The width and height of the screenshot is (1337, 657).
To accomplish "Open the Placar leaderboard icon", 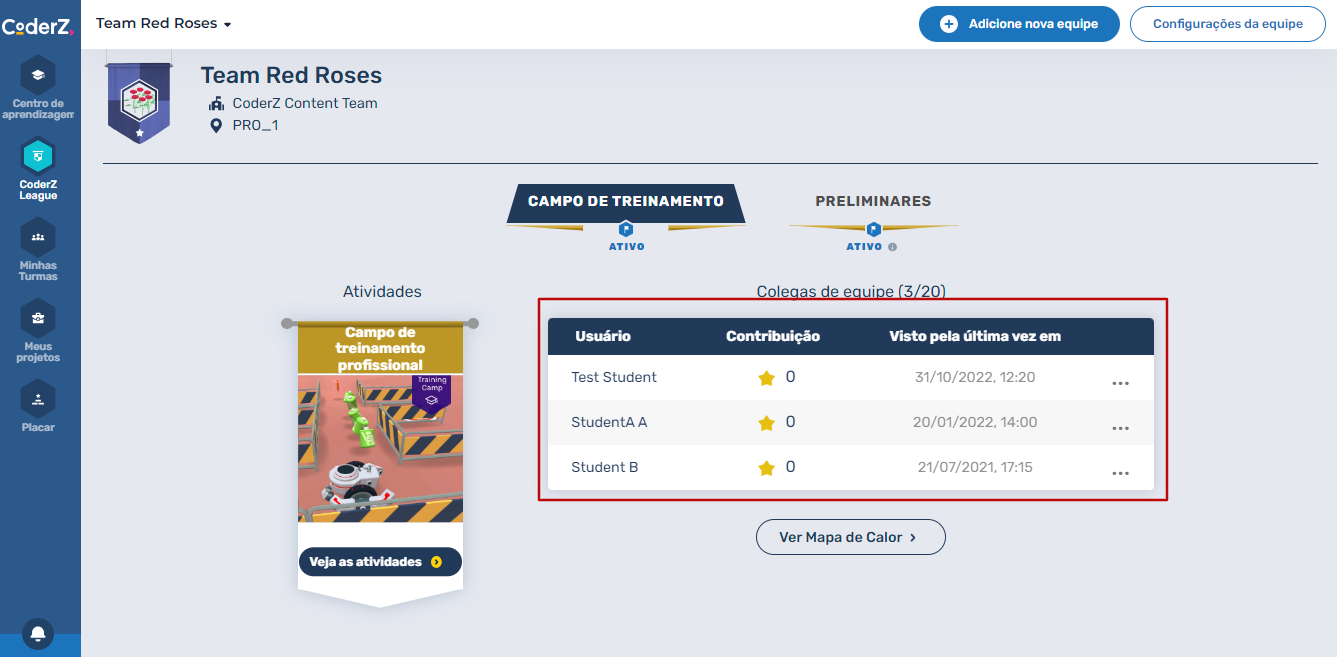I will coord(38,399).
